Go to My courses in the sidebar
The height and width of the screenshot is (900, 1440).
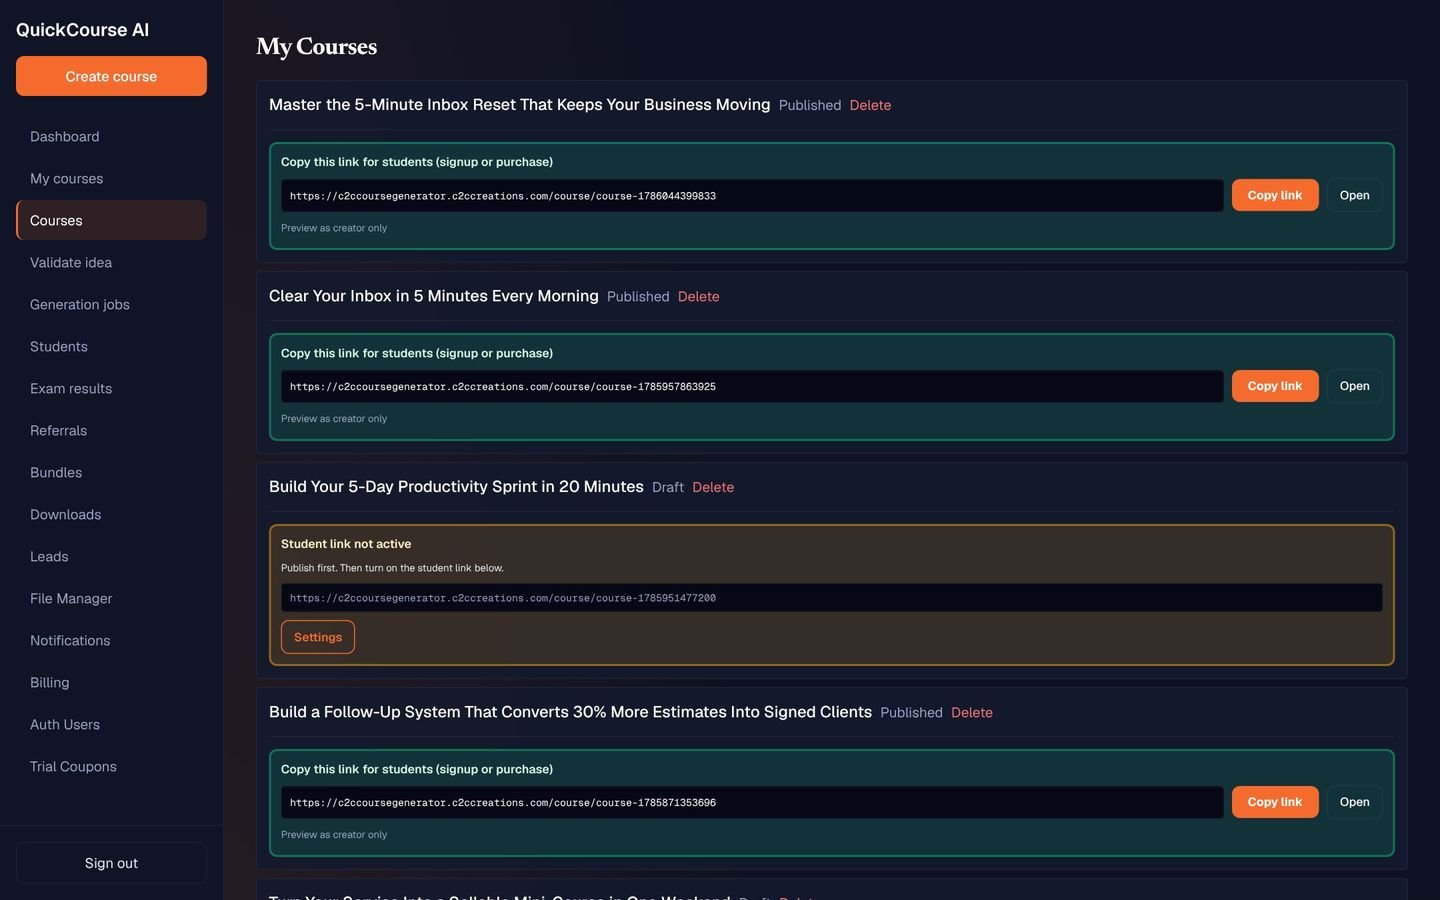tap(111, 178)
